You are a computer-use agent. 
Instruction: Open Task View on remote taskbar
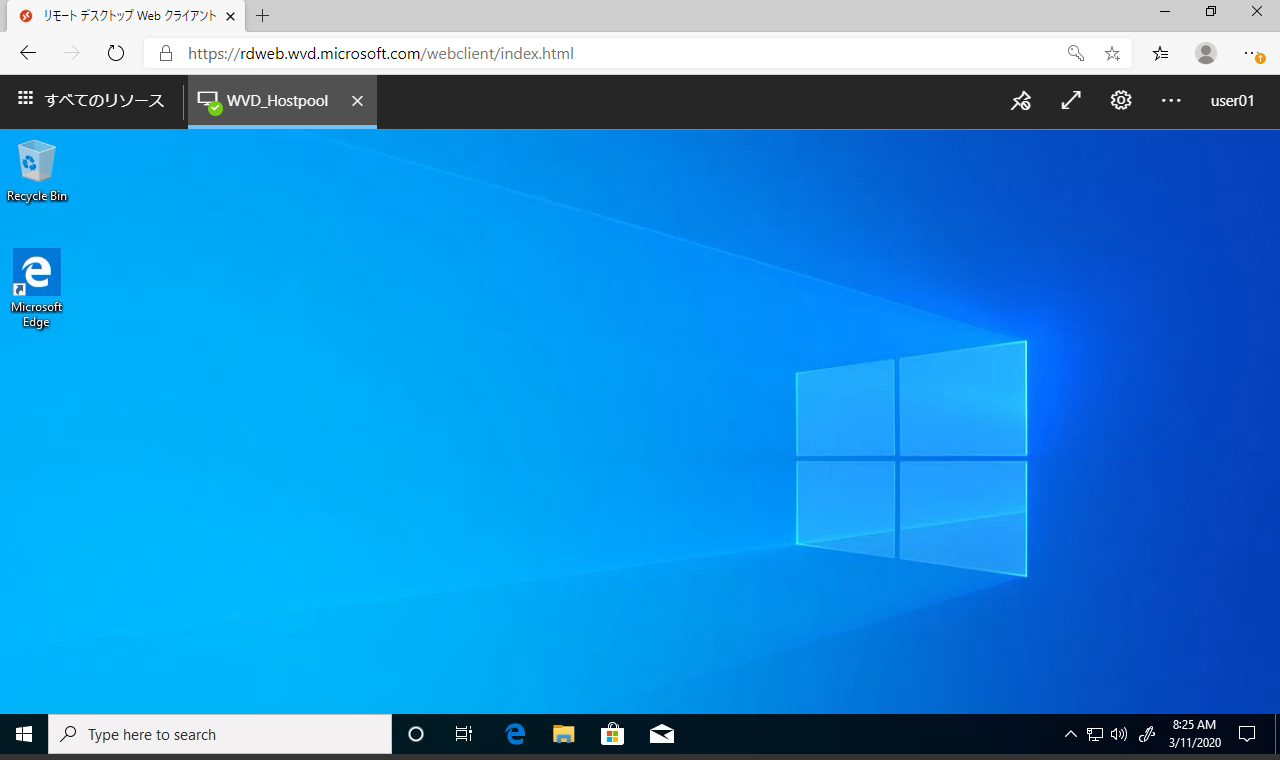pyautogui.click(x=464, y=734)
